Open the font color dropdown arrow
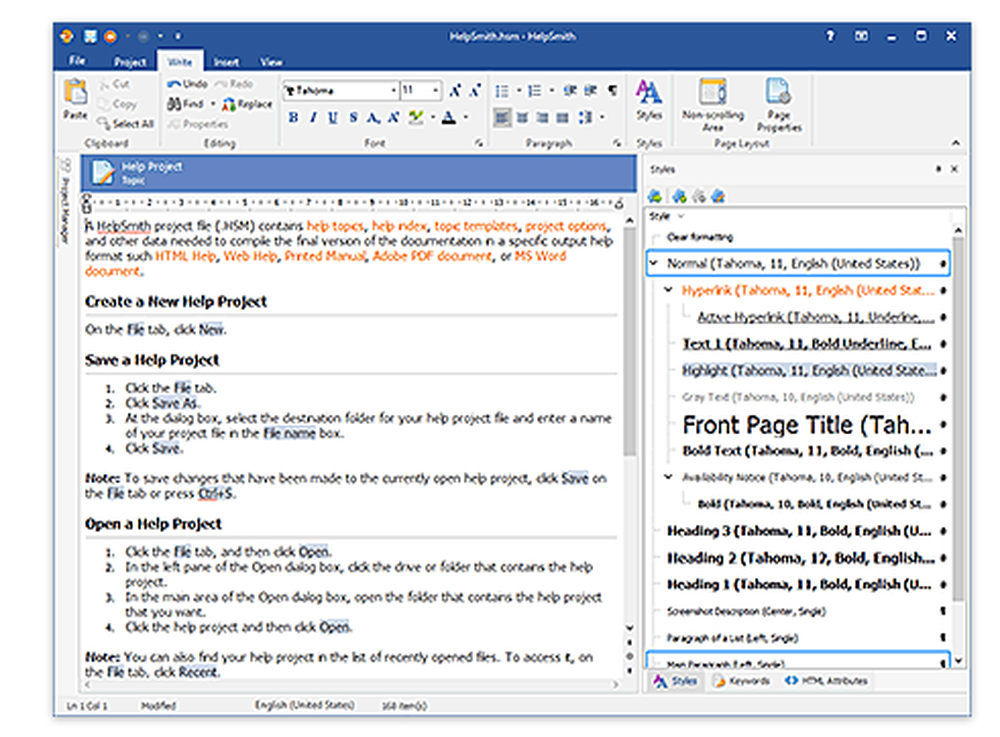The image size is (1000, 737). click(x=466, y=117)
